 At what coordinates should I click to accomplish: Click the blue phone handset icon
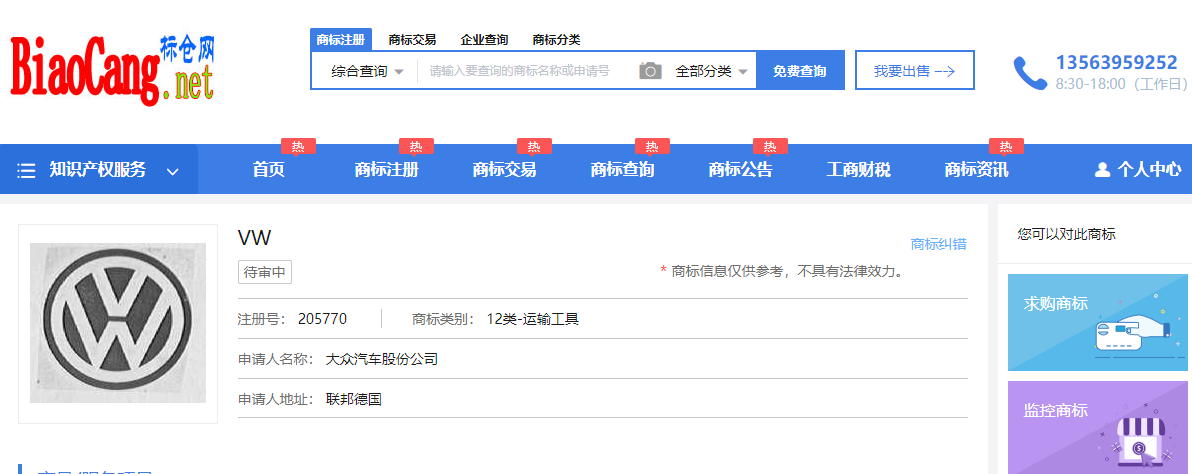click(x=1029, y=72)
